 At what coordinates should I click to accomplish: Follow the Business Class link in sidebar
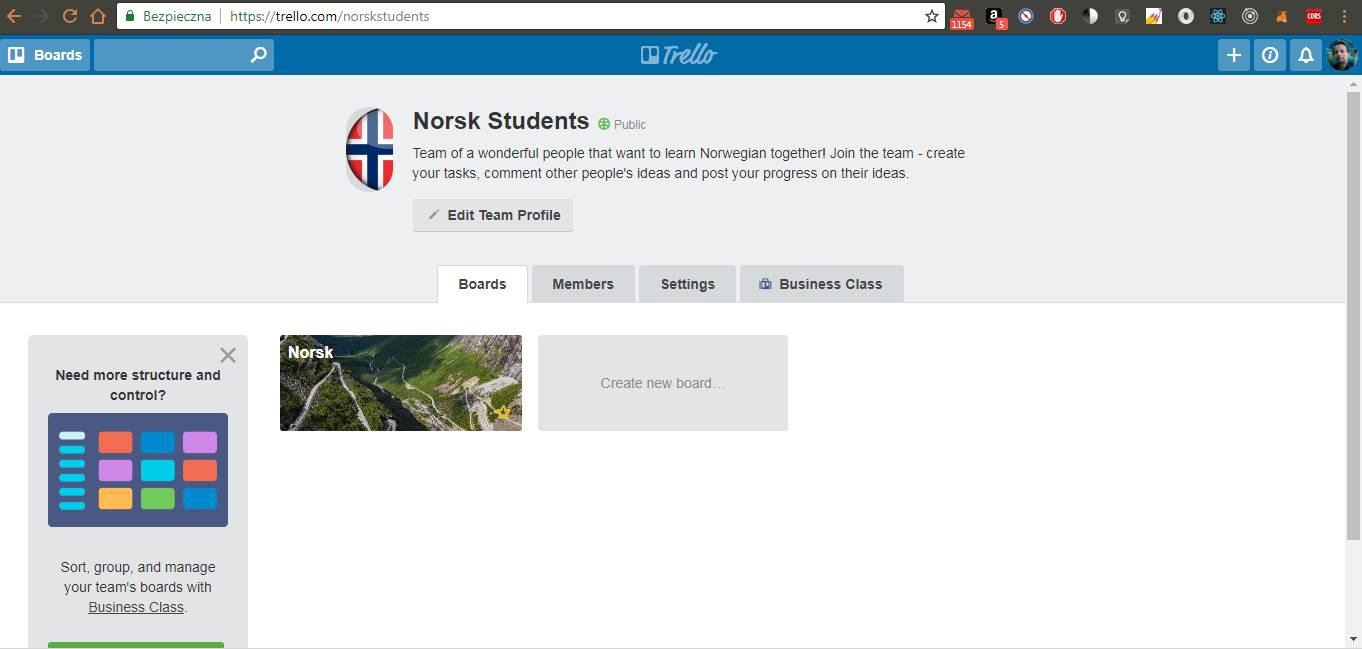click(x=136, y=607)
